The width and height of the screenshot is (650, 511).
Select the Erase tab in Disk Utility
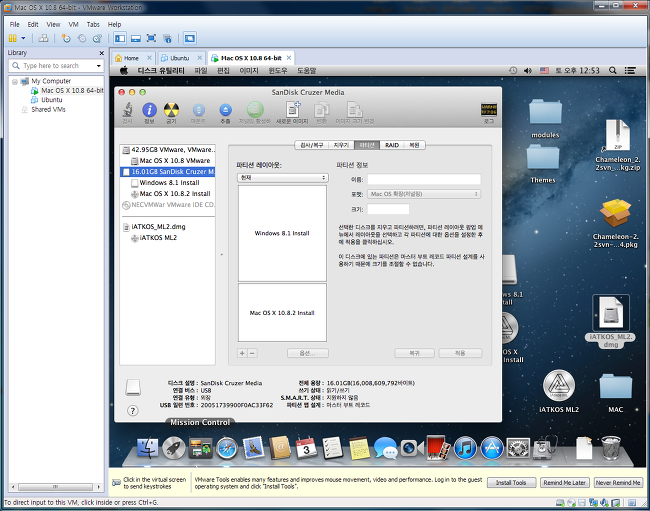click(x=341, y=145)
